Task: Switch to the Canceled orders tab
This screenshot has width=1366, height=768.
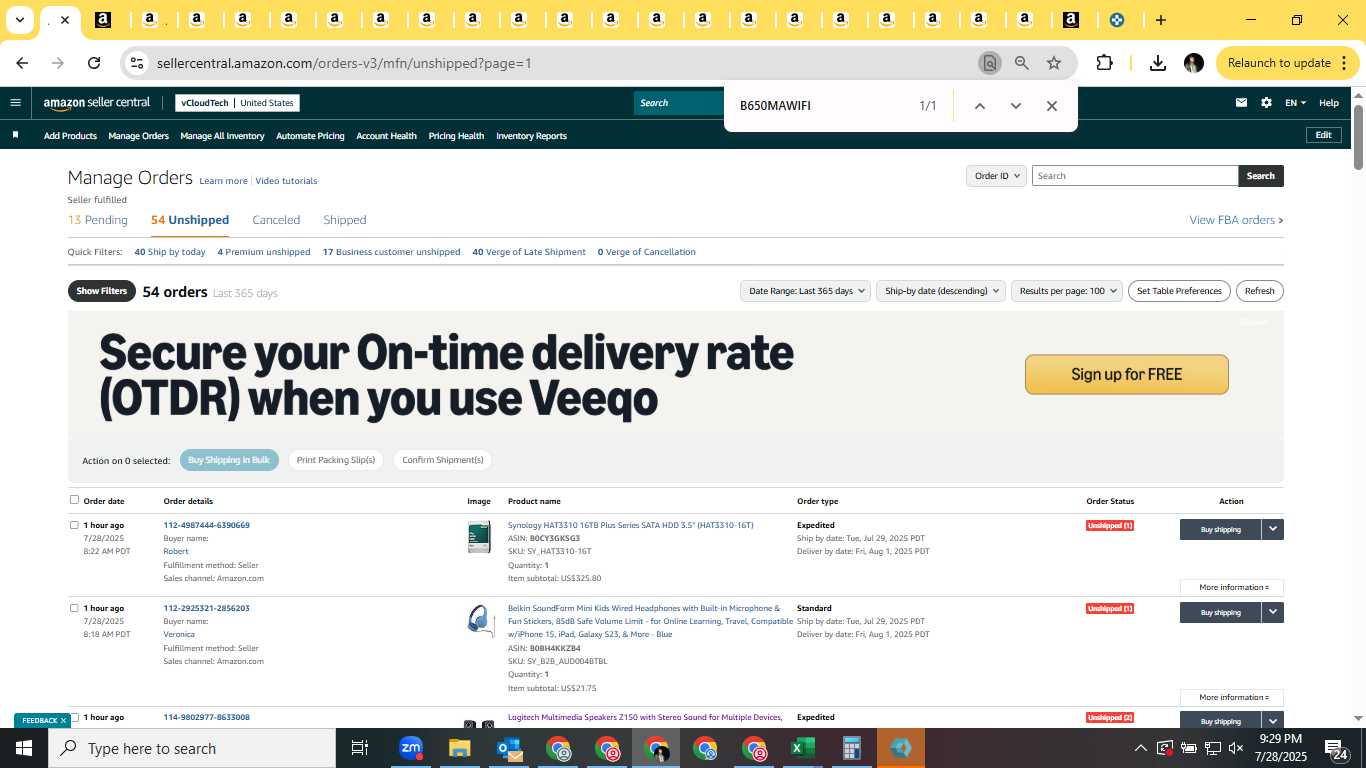Action: pyautogui.click(x=276, y=220)
